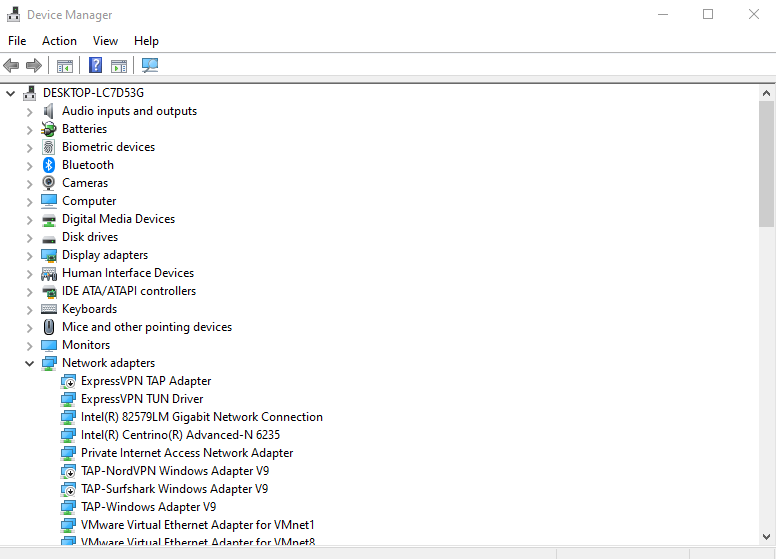Viewport: 776px width, 559px height.
Task: Collapse the DESKTOP-LC7D53G root node
Action: pyautogui.click(x=10, y=93)
